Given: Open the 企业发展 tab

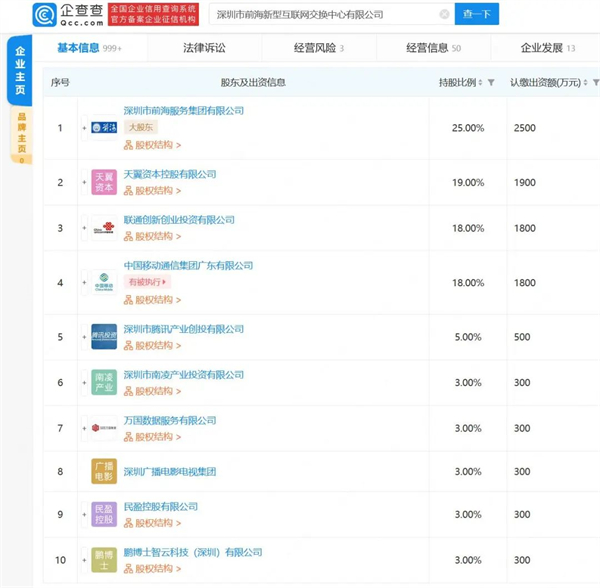Looking at the screenshot, I should pyautogui.click(x=548, y=48).
